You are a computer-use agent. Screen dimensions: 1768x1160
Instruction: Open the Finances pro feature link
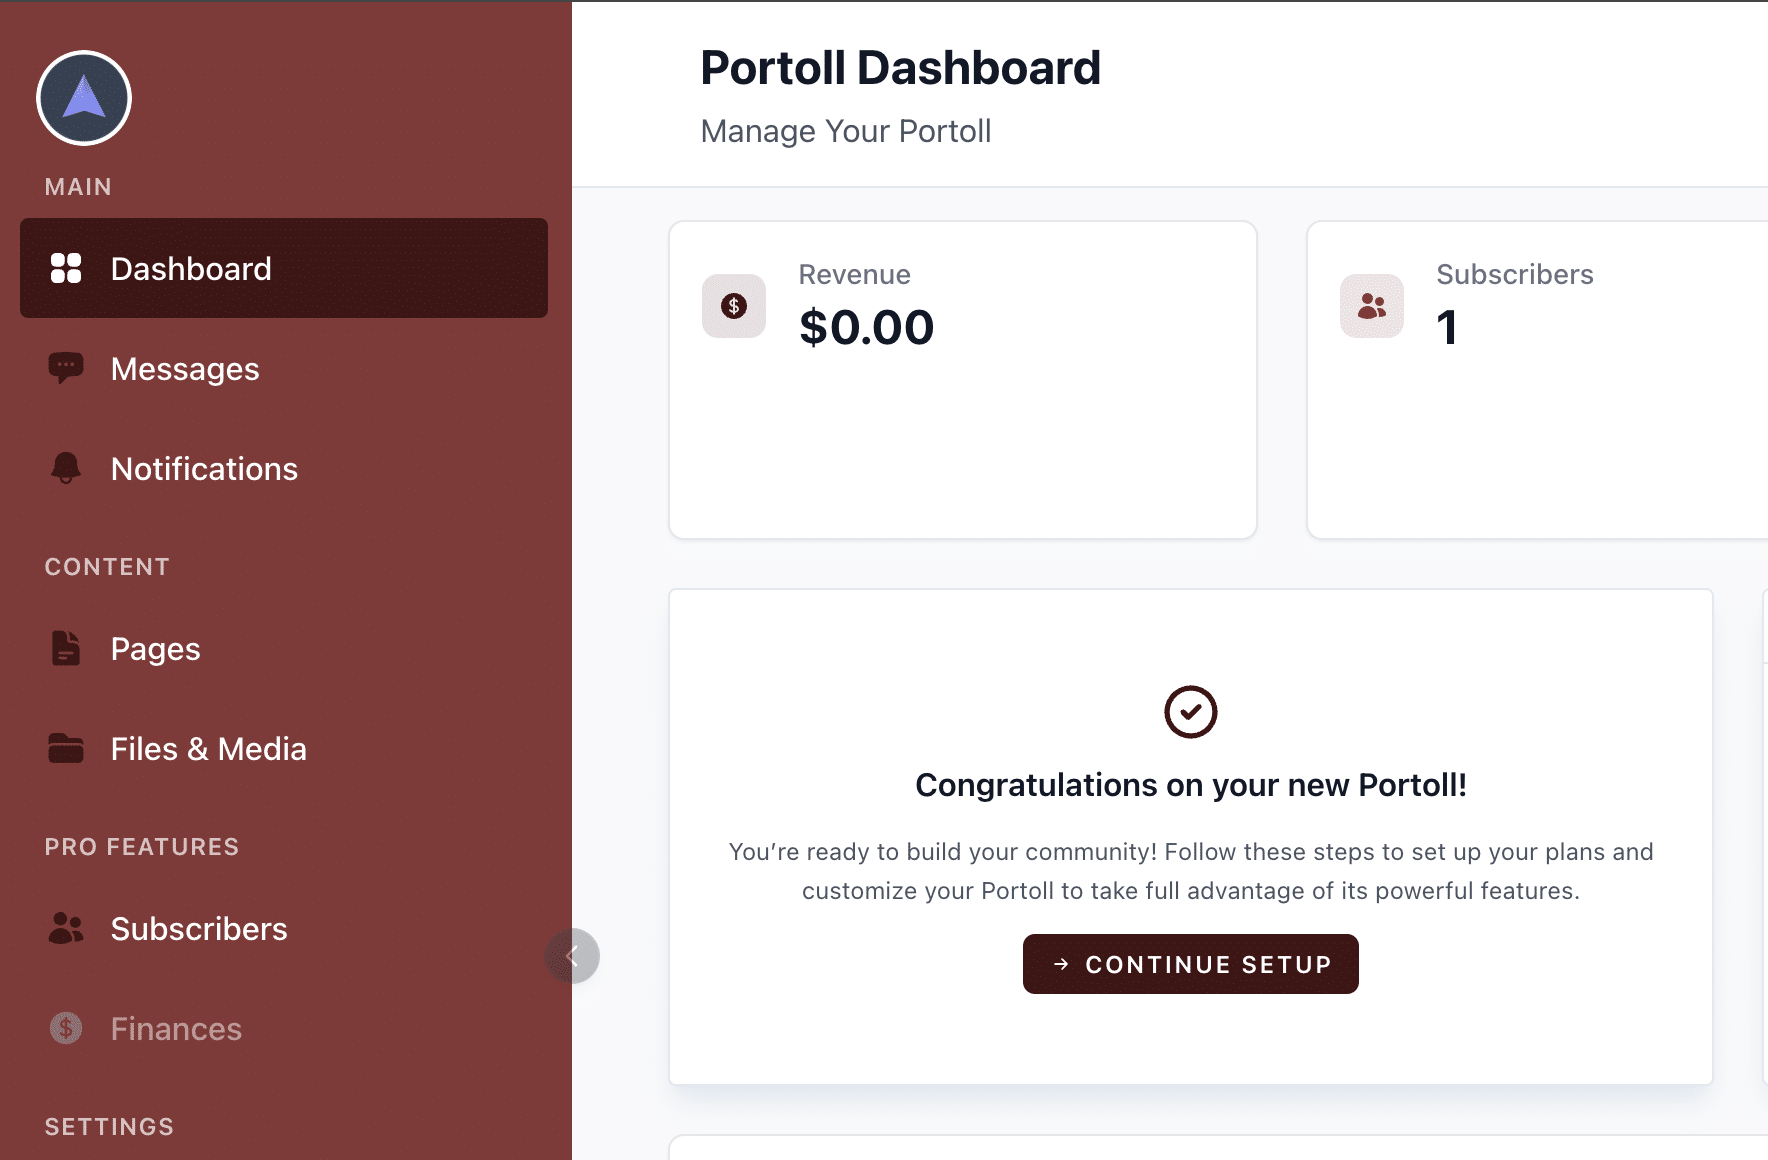pyautogui.click(x=176, y=1029)
